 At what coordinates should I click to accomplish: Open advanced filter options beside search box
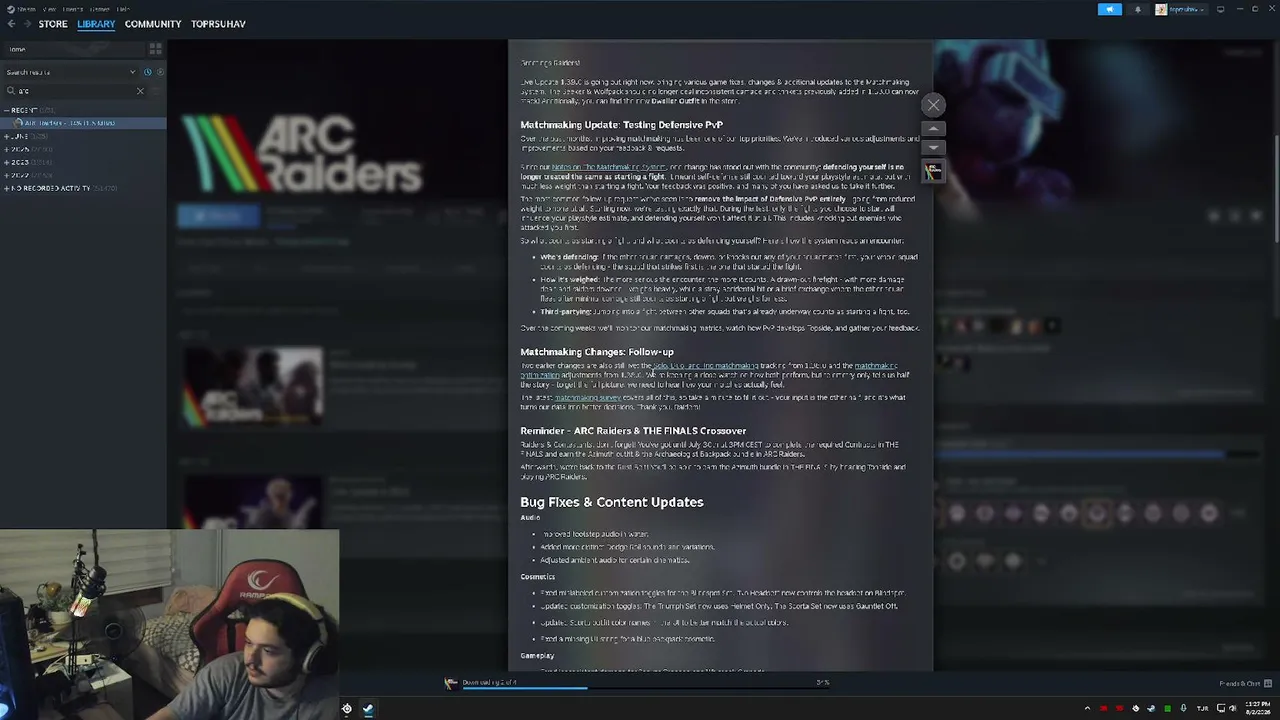click(158, 91)
